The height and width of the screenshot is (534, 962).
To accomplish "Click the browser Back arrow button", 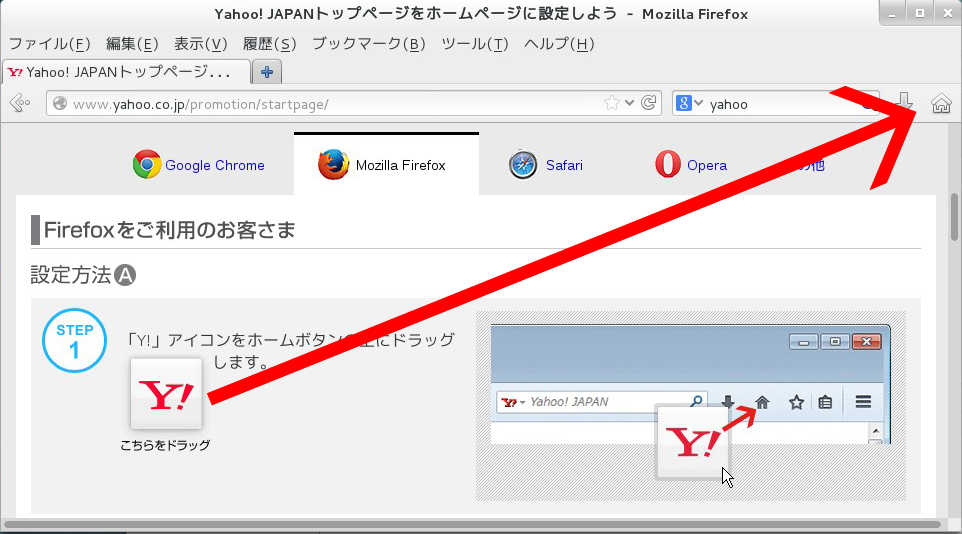I will 19,103.
